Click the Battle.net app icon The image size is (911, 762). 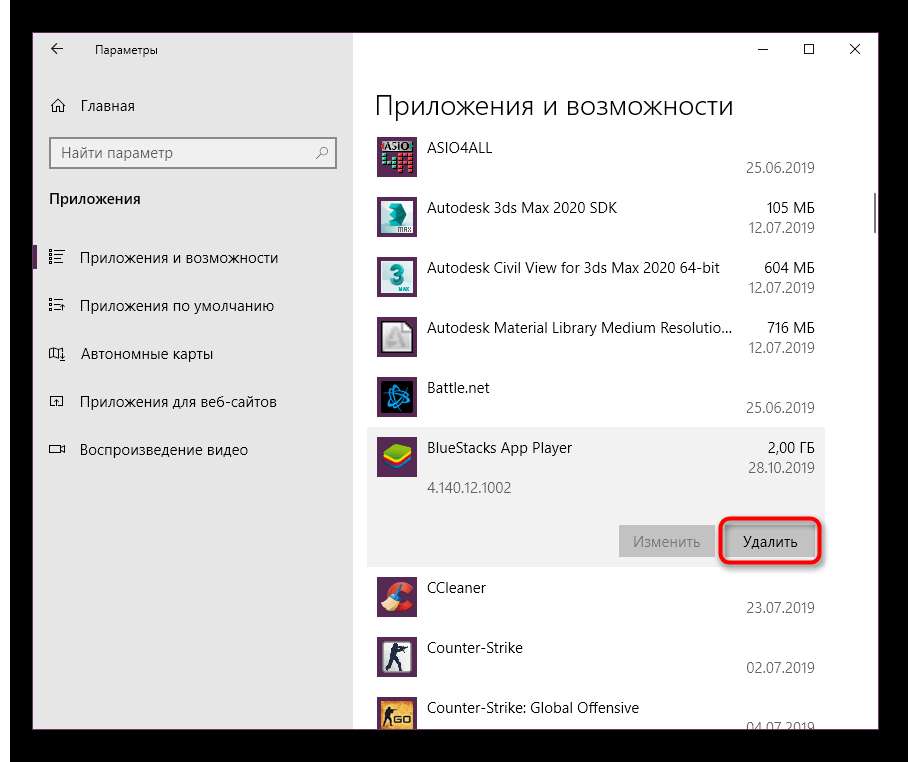pos(396,397)
